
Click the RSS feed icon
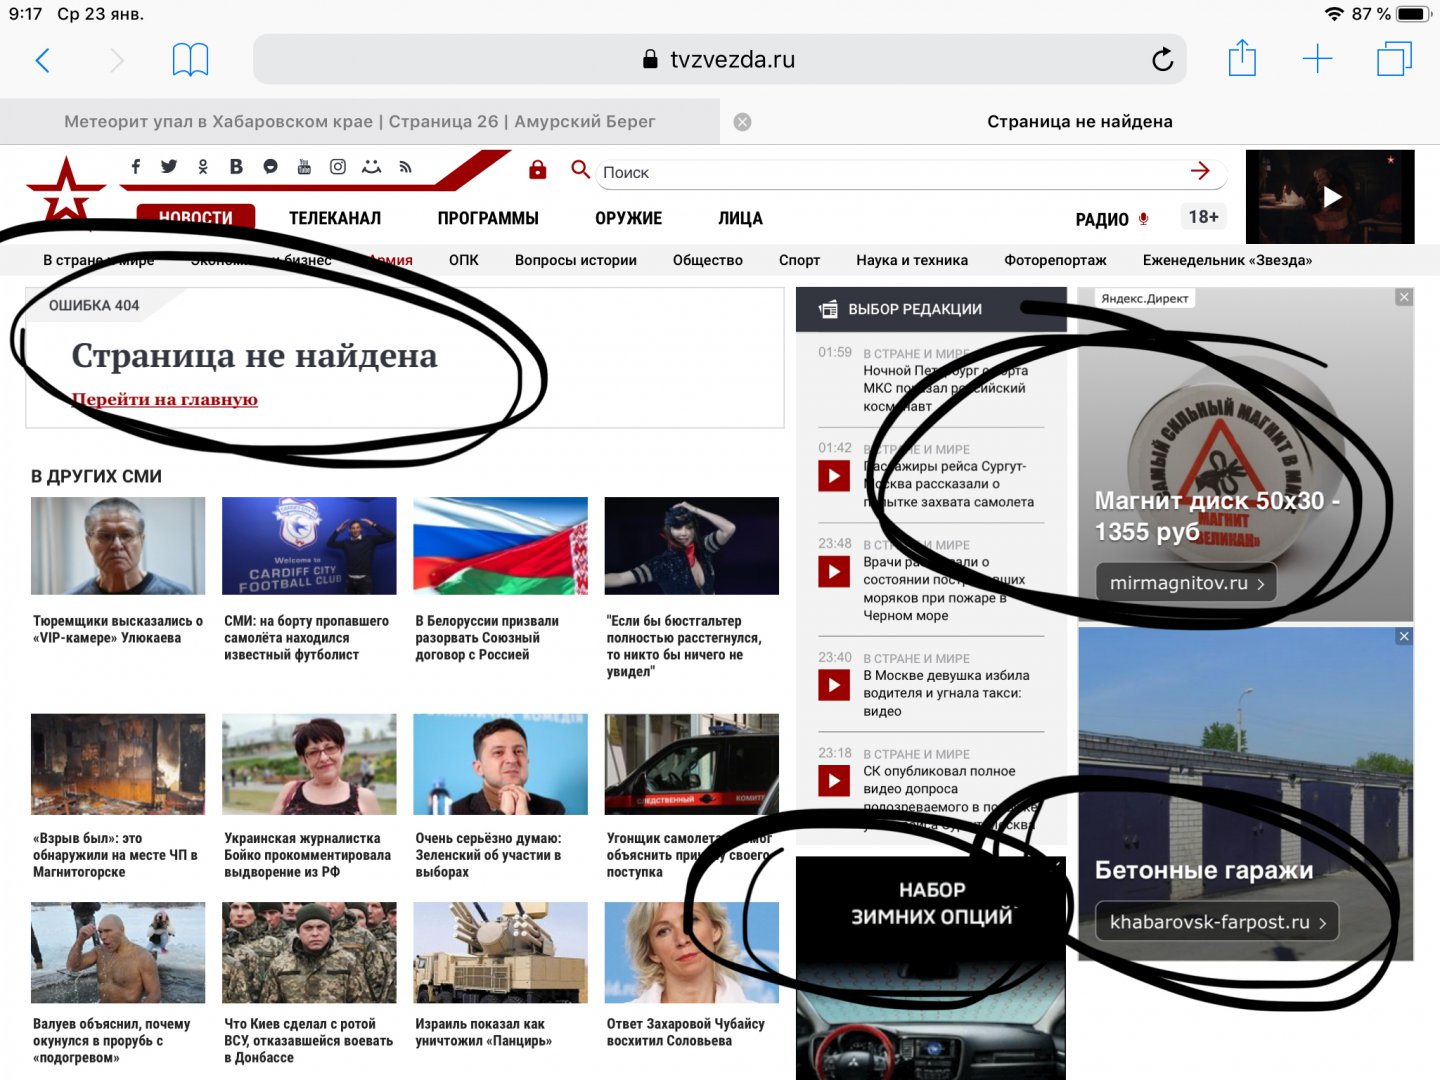(x=405, y=167)
